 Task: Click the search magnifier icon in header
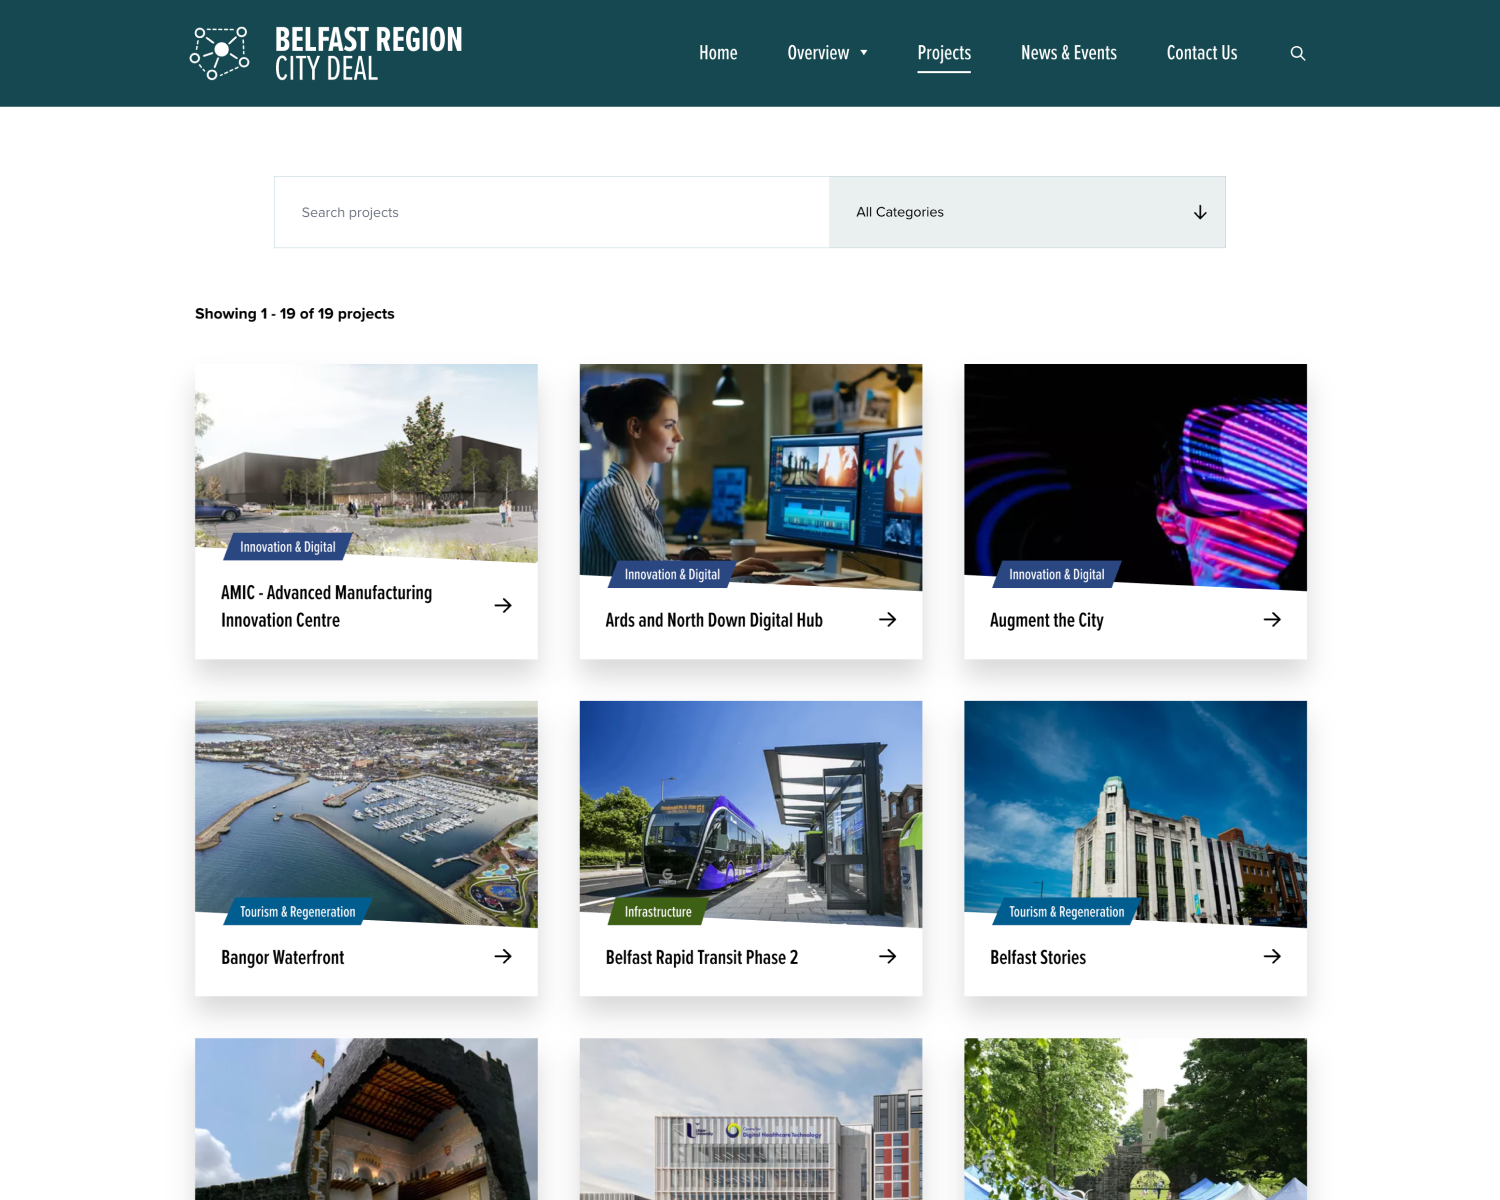(x=1297, y=53)
